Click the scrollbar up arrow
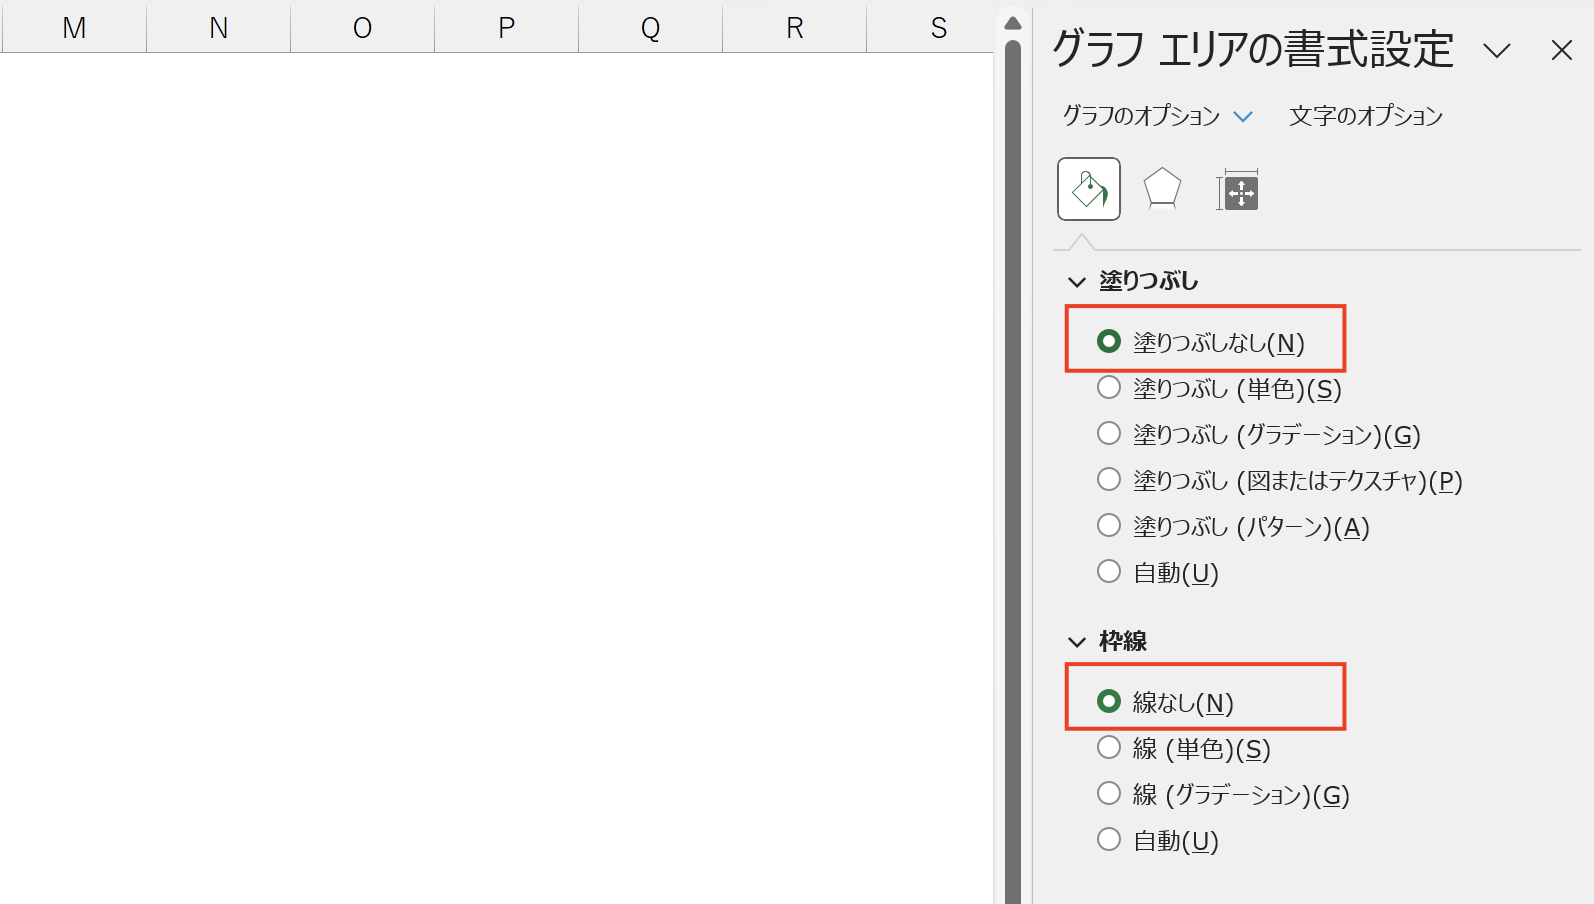The image size is (1594, 904). click(x=1013, y=23)
